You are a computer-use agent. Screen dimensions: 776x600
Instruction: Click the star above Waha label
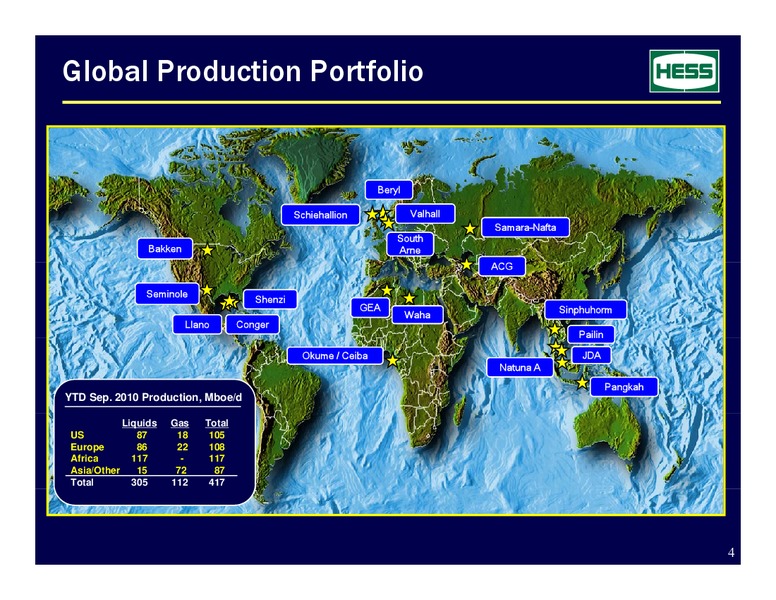click(x=409, y=298)
